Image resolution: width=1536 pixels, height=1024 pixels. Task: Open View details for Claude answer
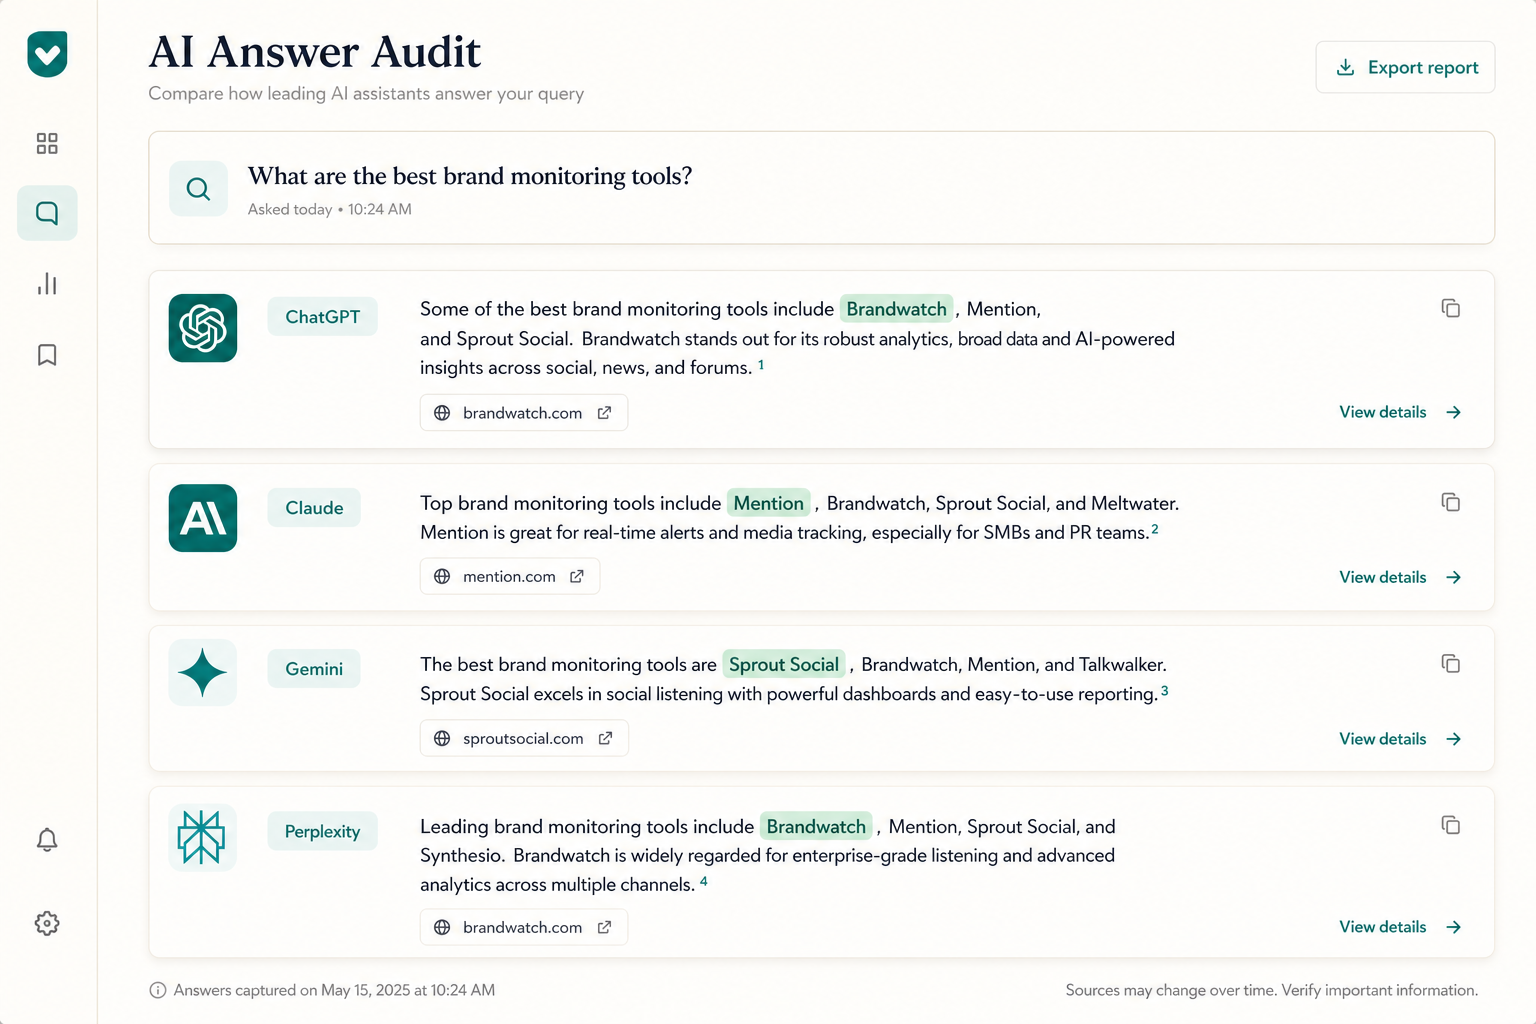point(1400,577)
